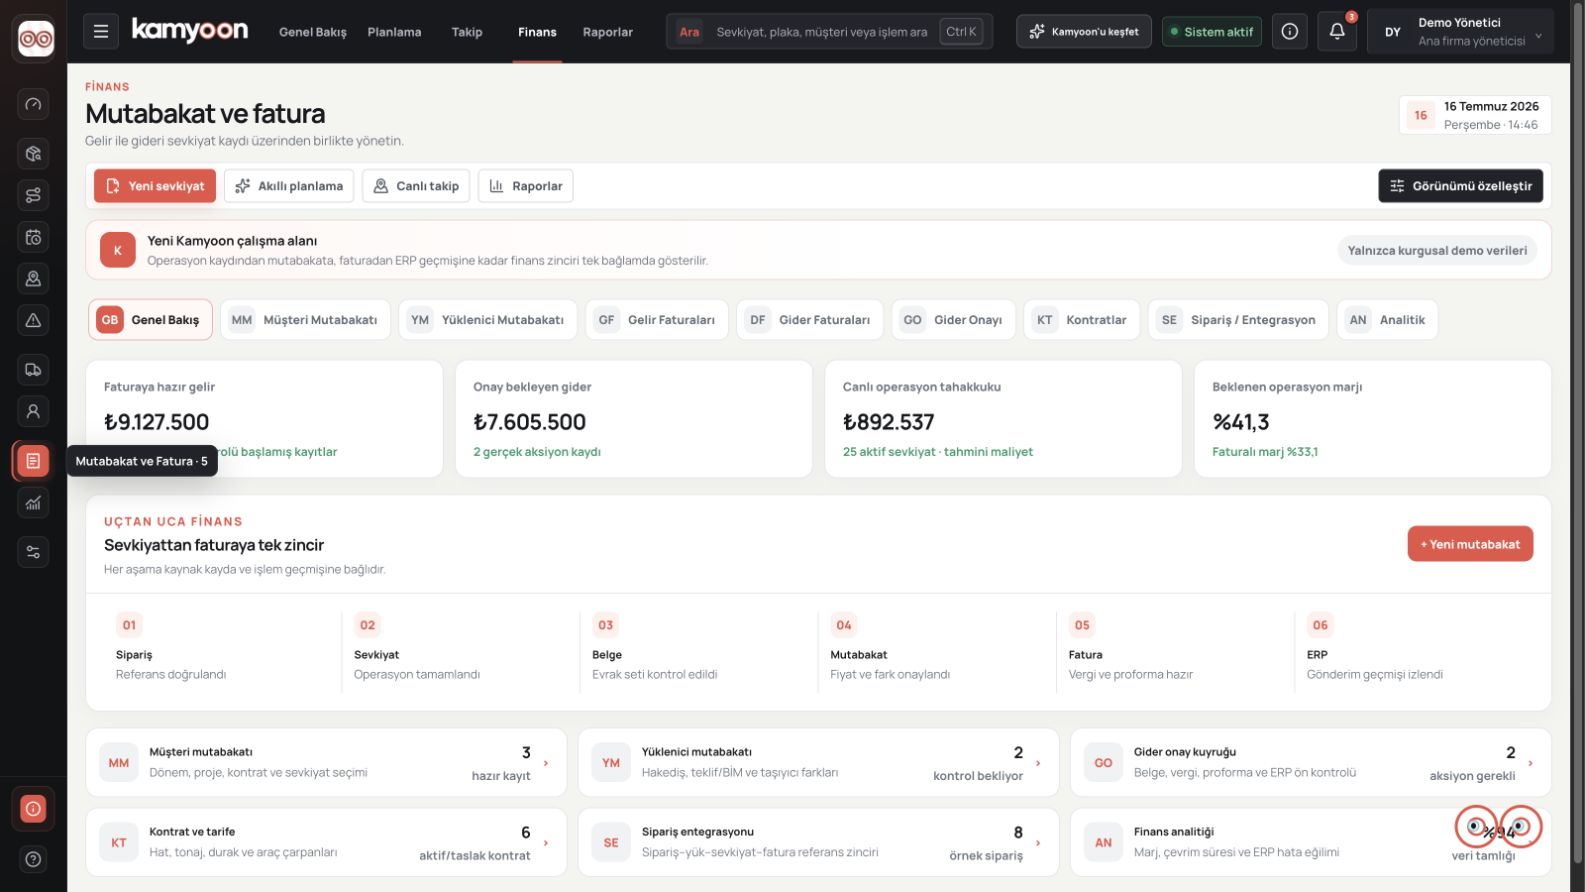The width and height of the screenshot is (1585, 892).
Task: Select the Genel Bakış tab
Action: coord(150,320)
